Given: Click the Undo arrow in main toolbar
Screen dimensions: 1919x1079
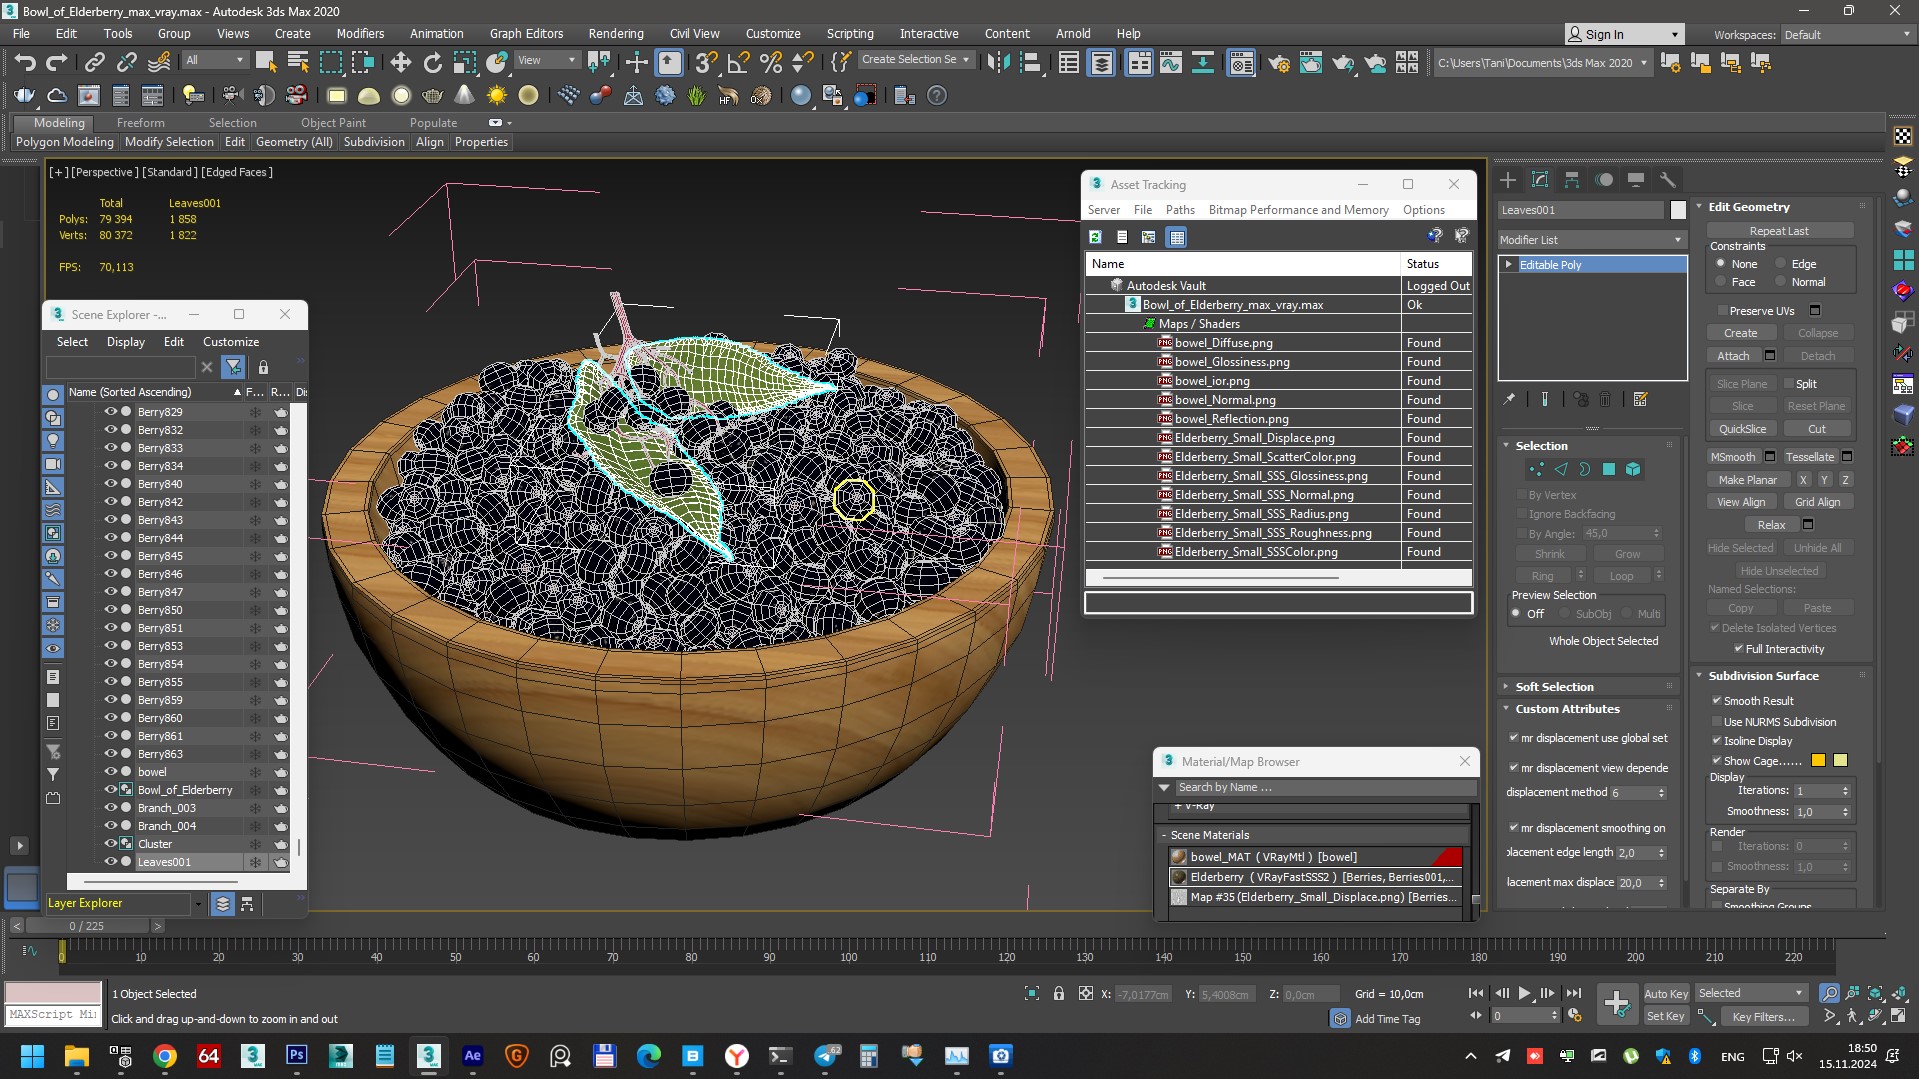Looking at the screenshot, I should point(25,62).
